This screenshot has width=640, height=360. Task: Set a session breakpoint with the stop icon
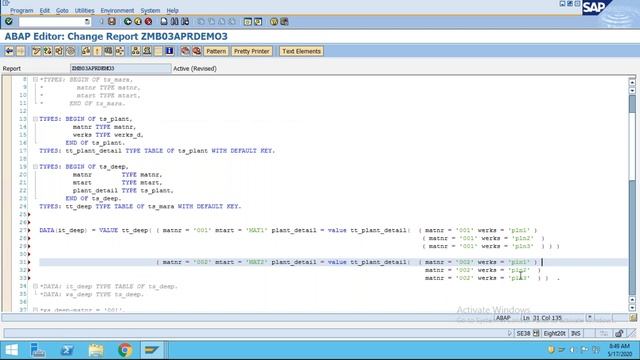(x=185, y=51)
